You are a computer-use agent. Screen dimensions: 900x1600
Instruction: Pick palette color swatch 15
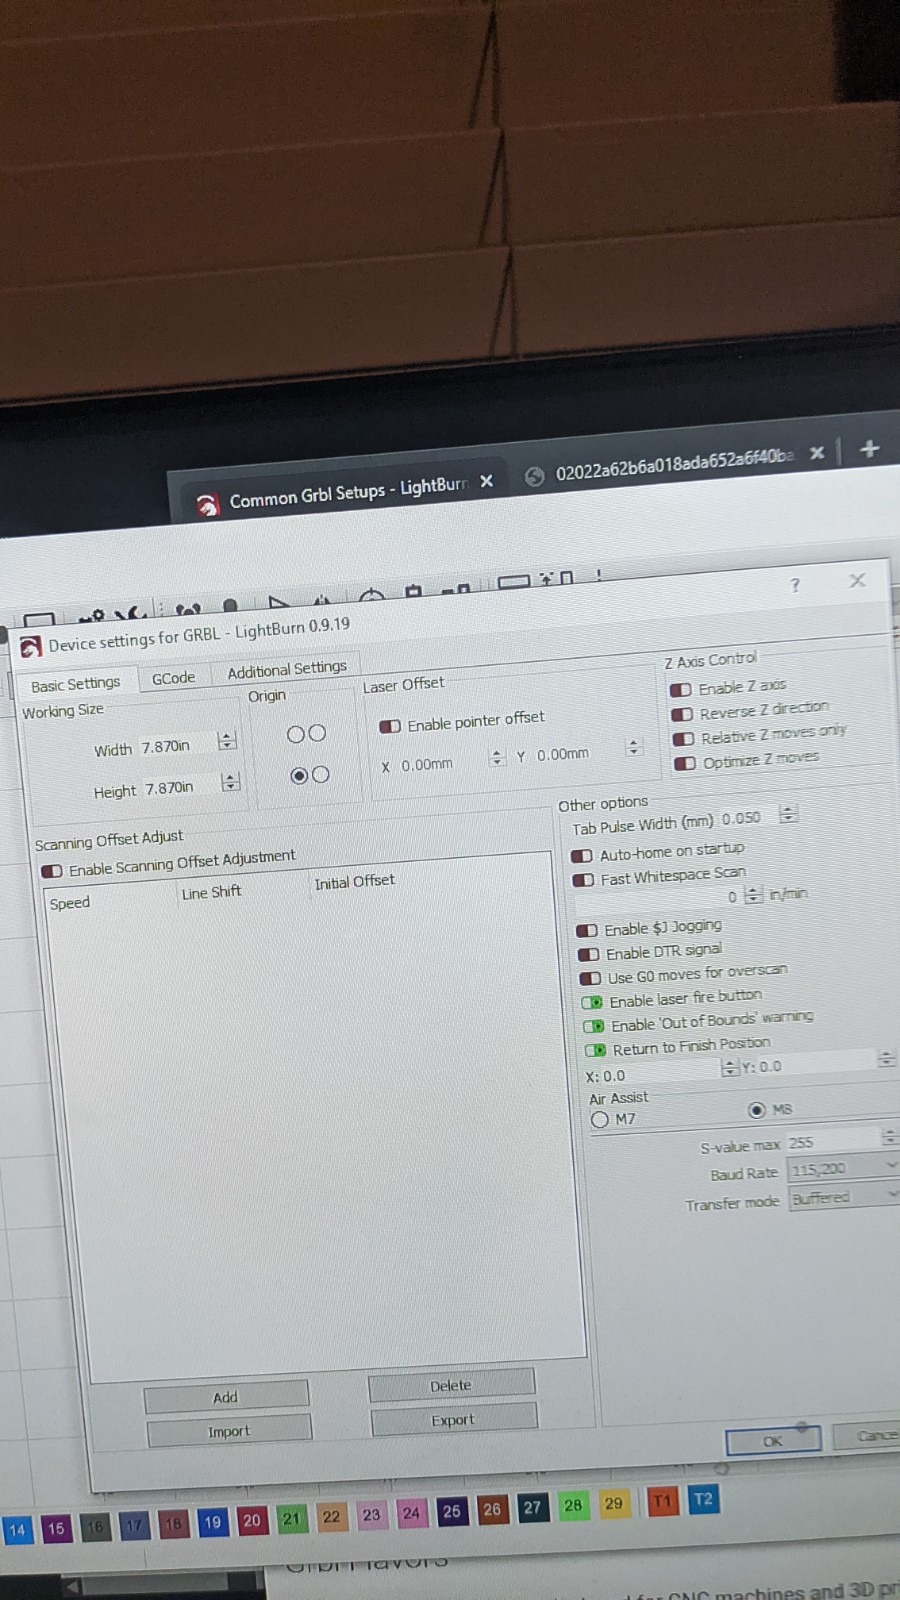[x=56, y=1528]
